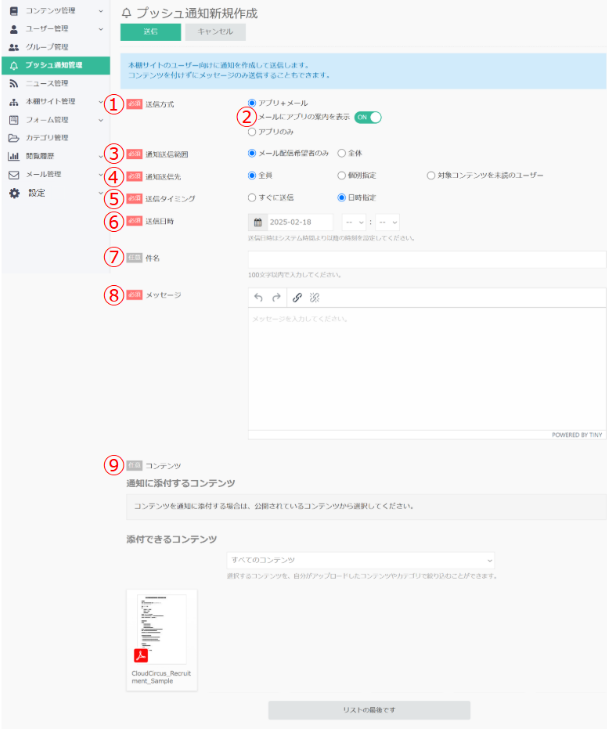Select the アプリのみ radio option

pyautogui.click(x=252, y=131)
